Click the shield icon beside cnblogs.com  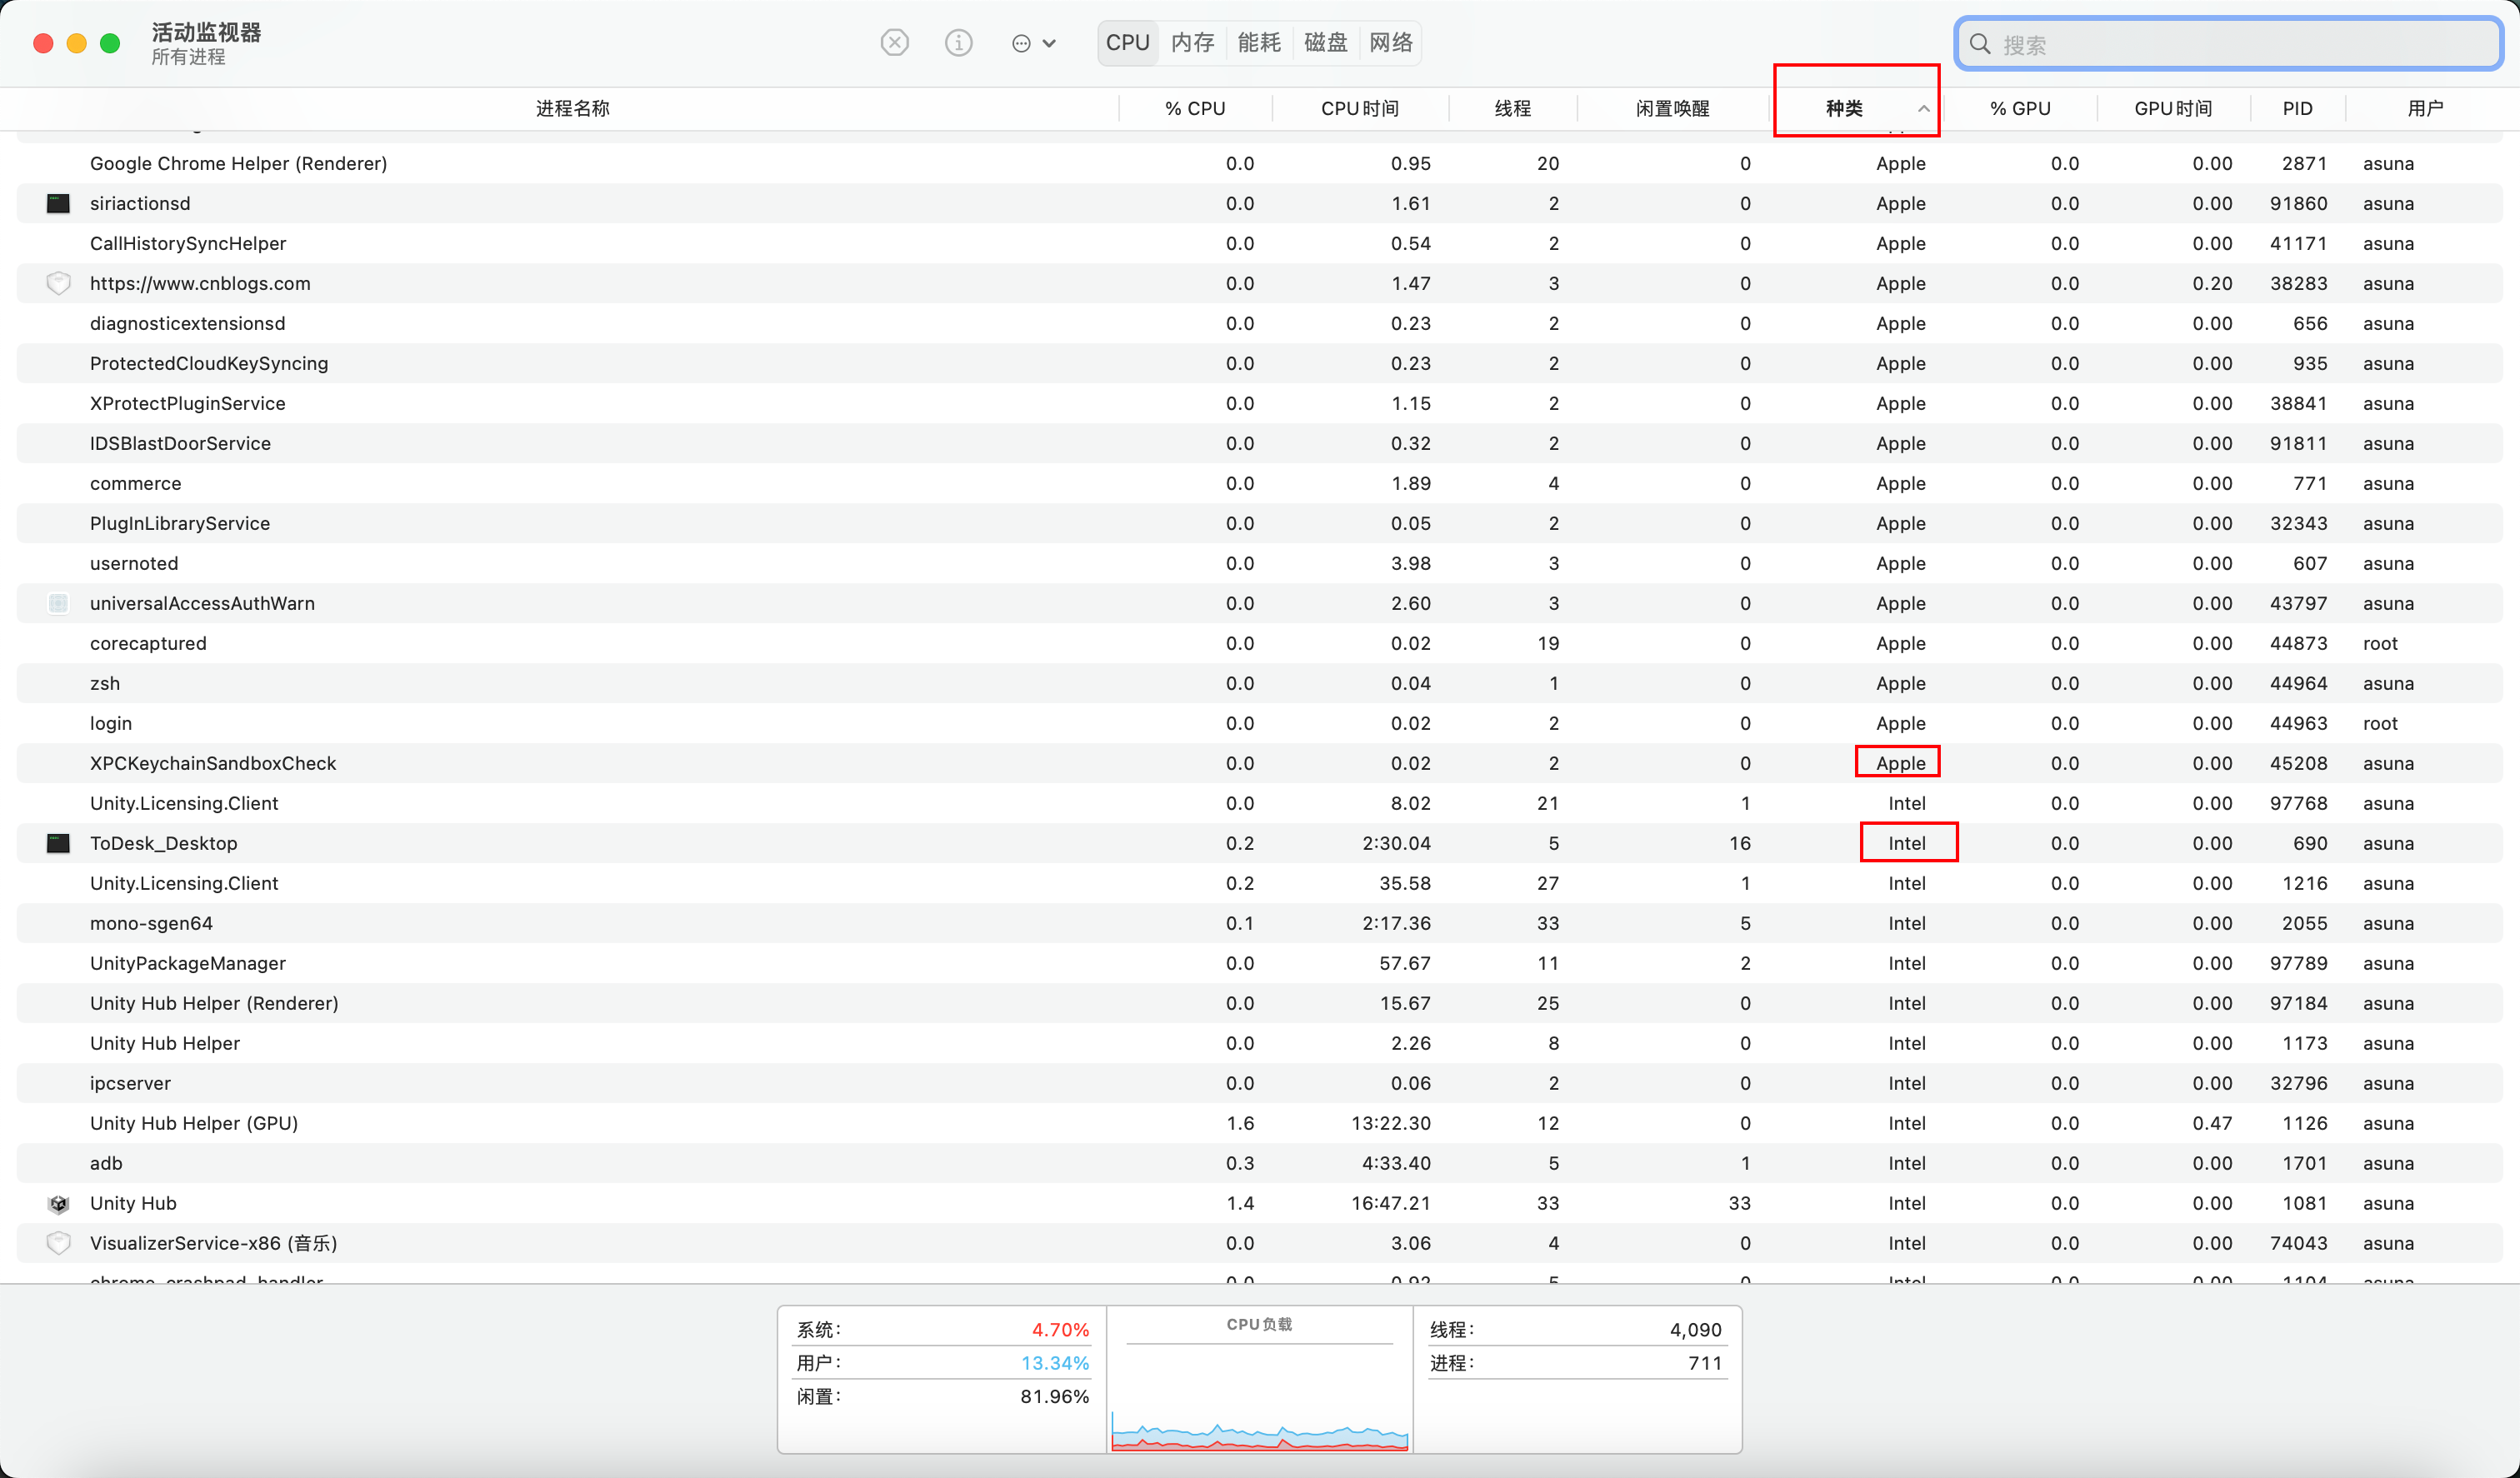(x=59, y=283)
